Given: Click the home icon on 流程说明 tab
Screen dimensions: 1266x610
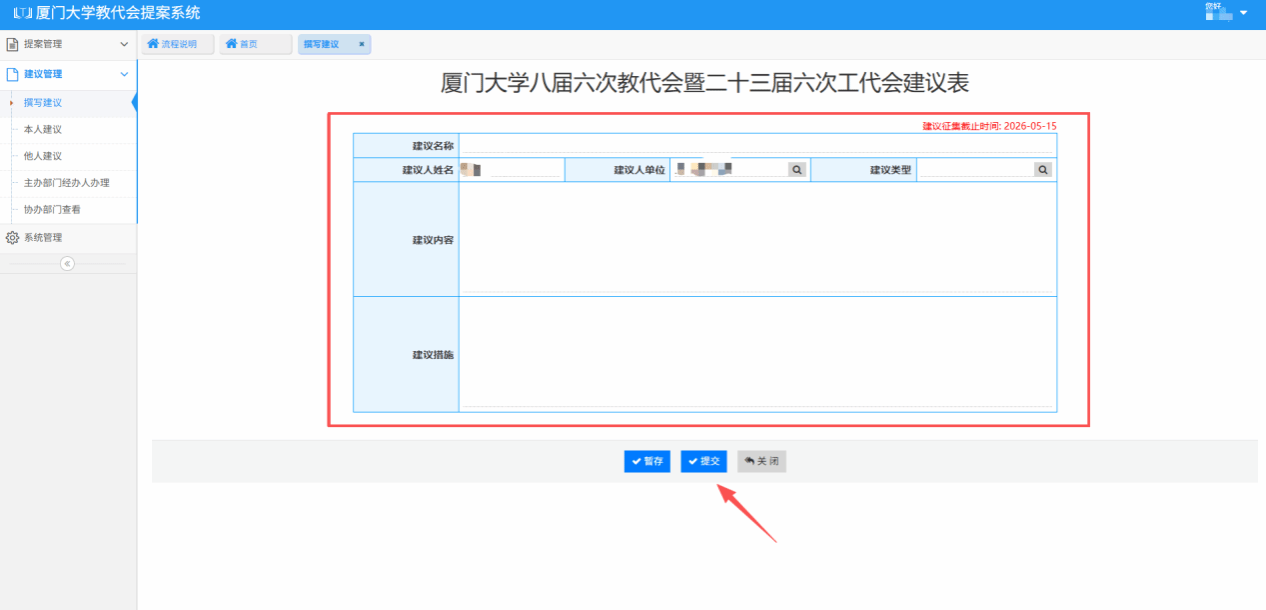Looking at the screenshot, I should click(153, 44).
